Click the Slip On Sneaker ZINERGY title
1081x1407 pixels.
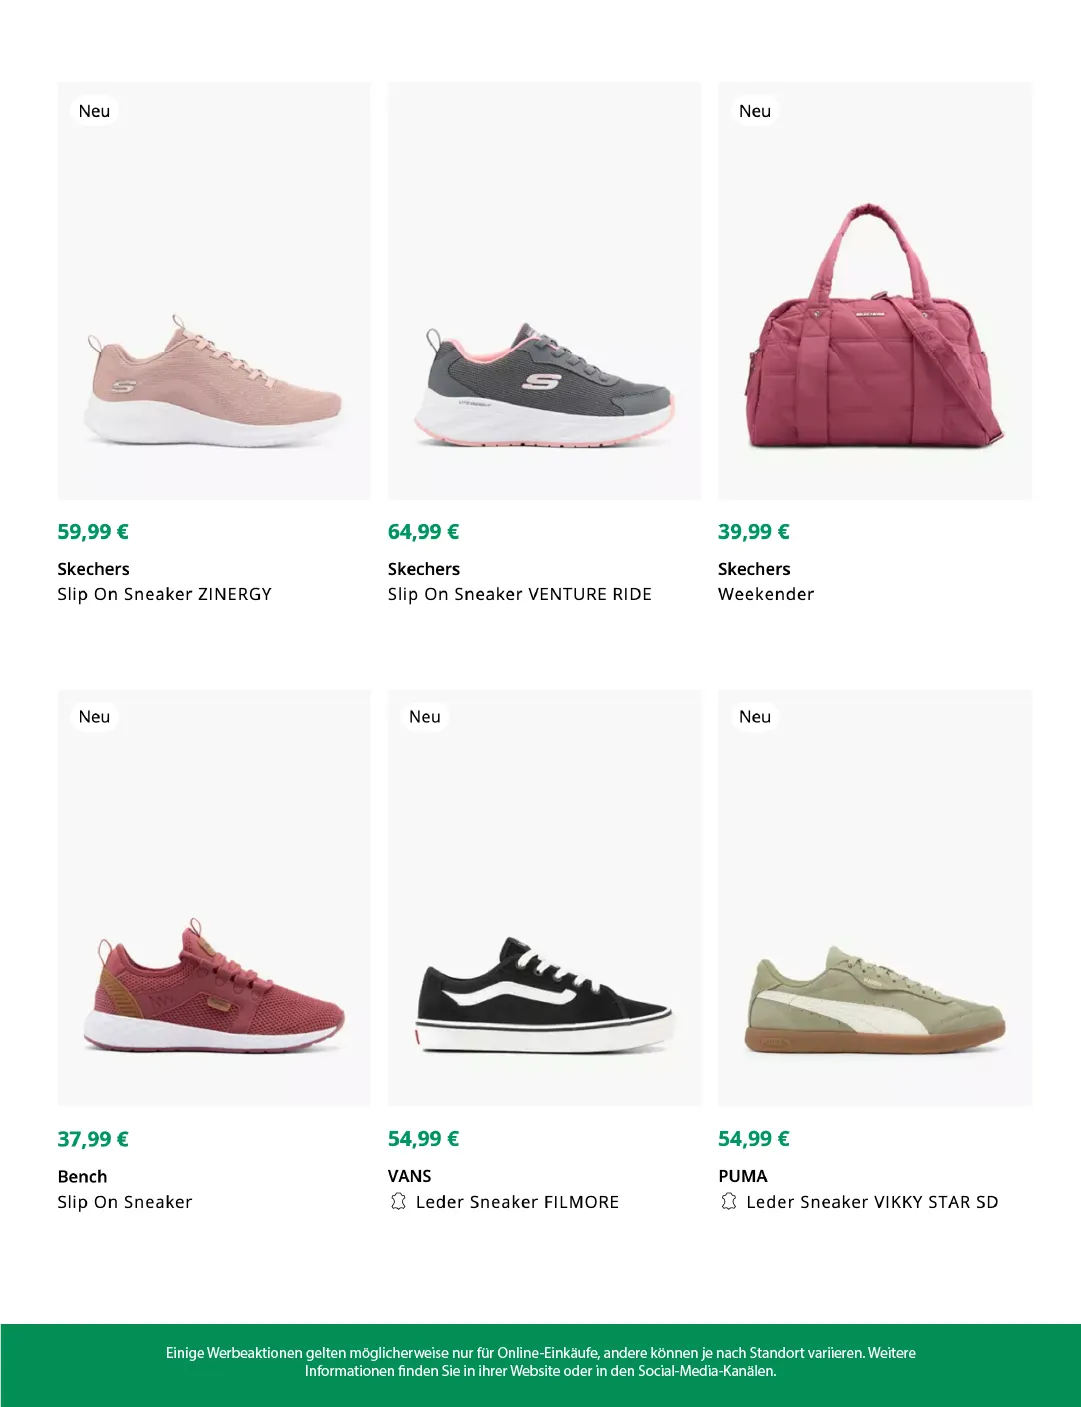pyautogui.click(x=164, y=594)
